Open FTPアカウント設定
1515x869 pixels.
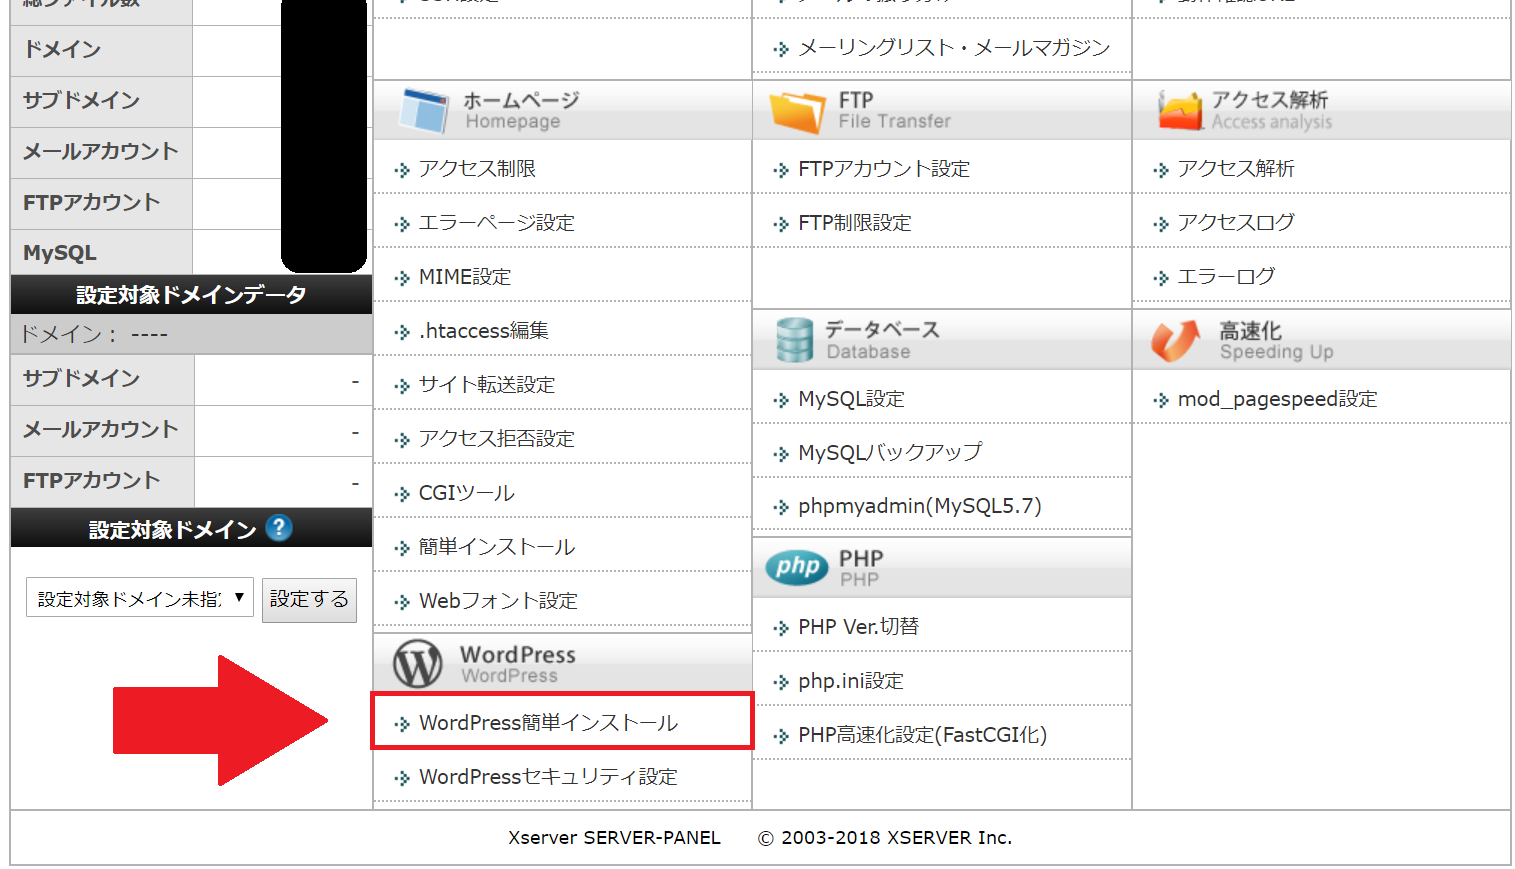point(884,168)
